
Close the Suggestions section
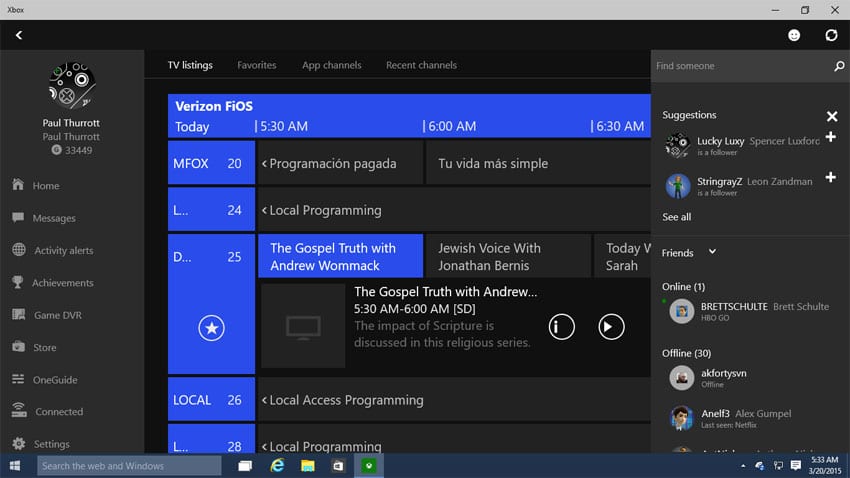[x=831, y=116]
